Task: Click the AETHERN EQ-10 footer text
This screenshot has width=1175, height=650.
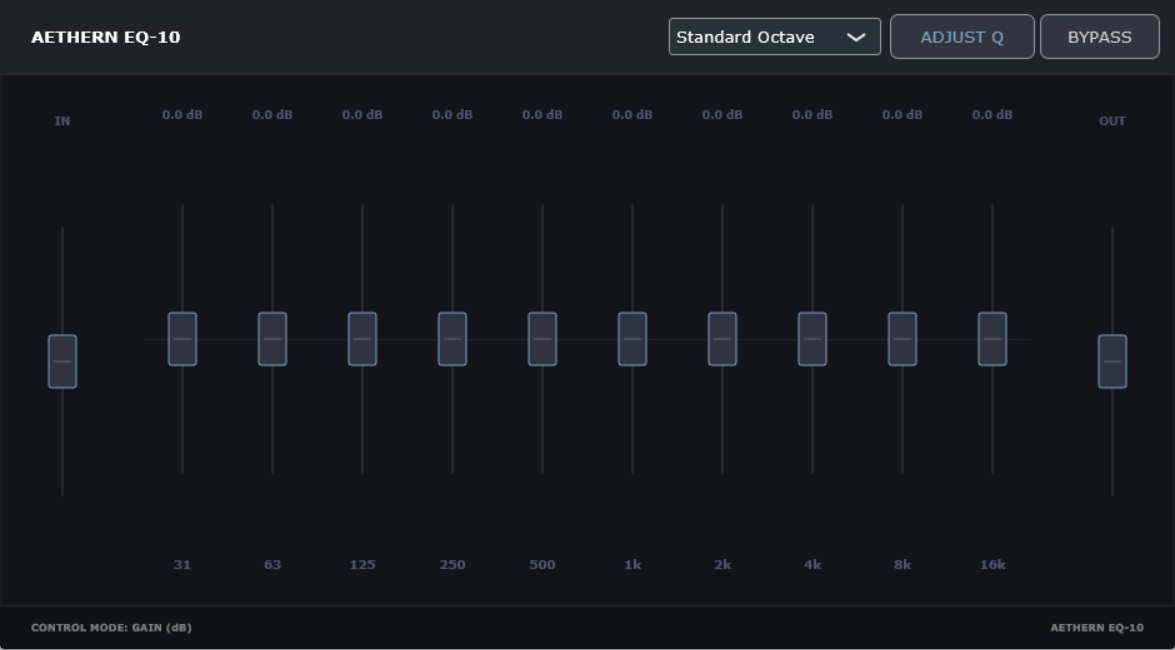Action: (1097, 628)
